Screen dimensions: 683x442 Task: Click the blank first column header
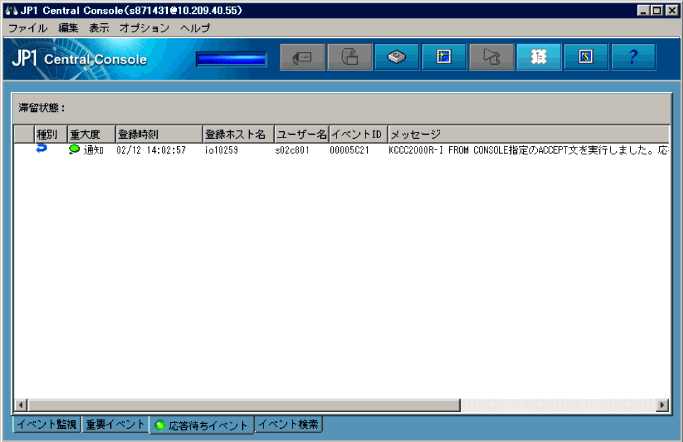tap(24, 134)
